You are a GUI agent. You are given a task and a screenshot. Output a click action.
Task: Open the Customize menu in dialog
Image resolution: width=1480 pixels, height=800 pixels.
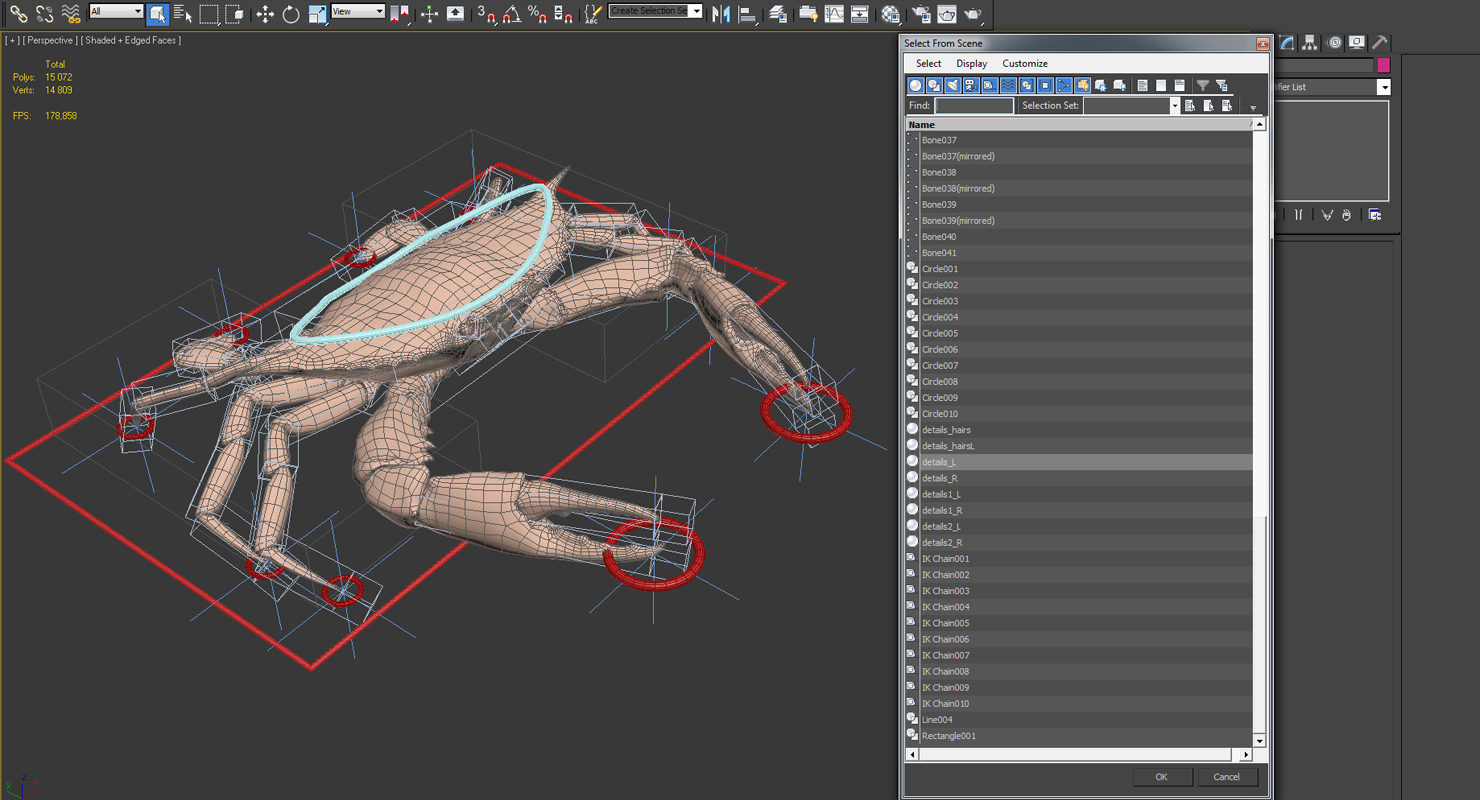[x=1025, y=63]
